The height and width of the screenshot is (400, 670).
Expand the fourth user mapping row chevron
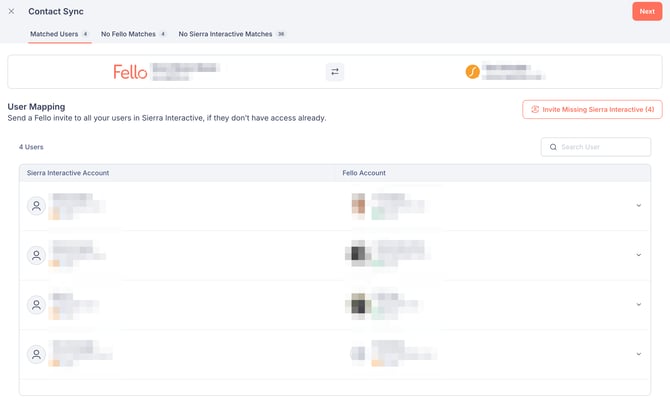[639, 354]
